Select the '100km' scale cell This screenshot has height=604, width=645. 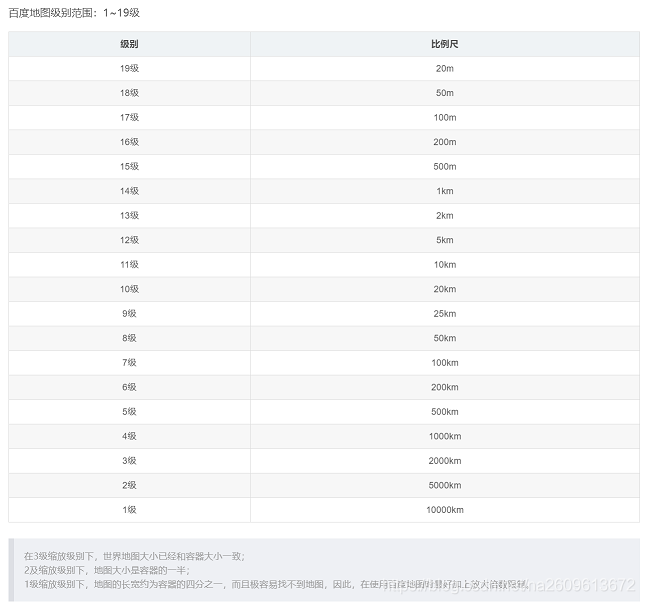coord(445,362)
